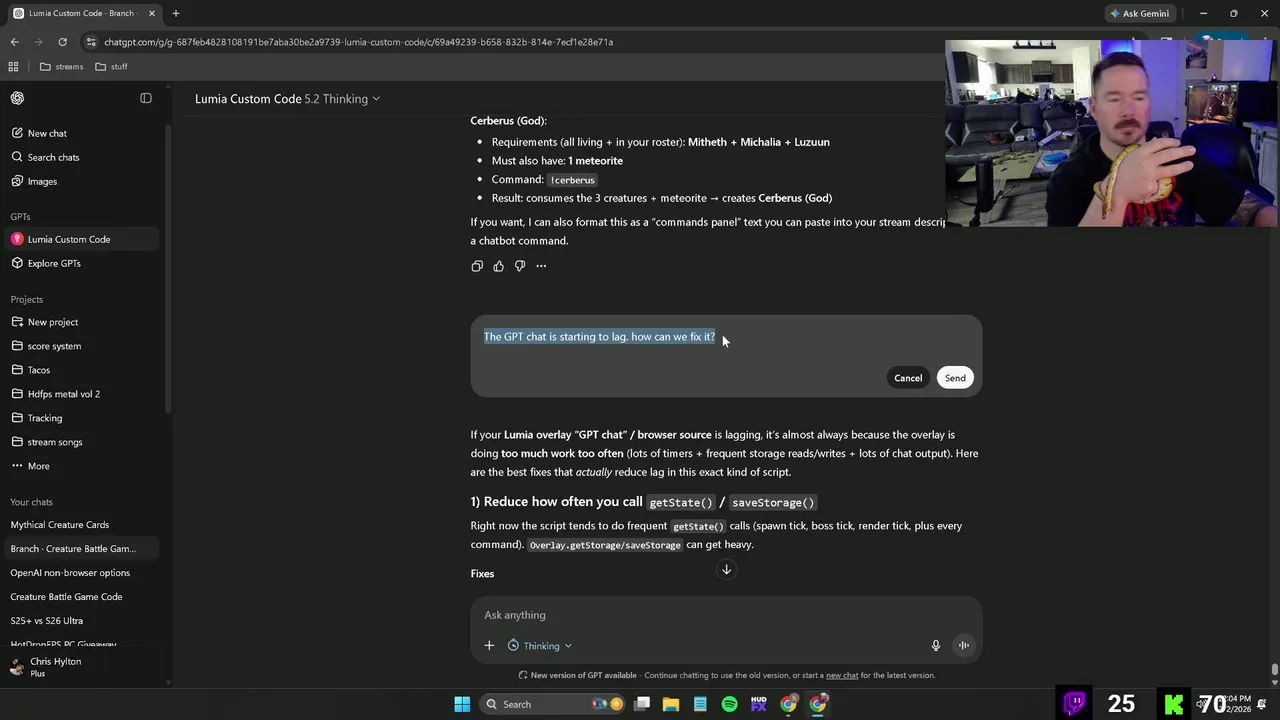
Task: Open a new browser tab with plus button
Action: 175,13
